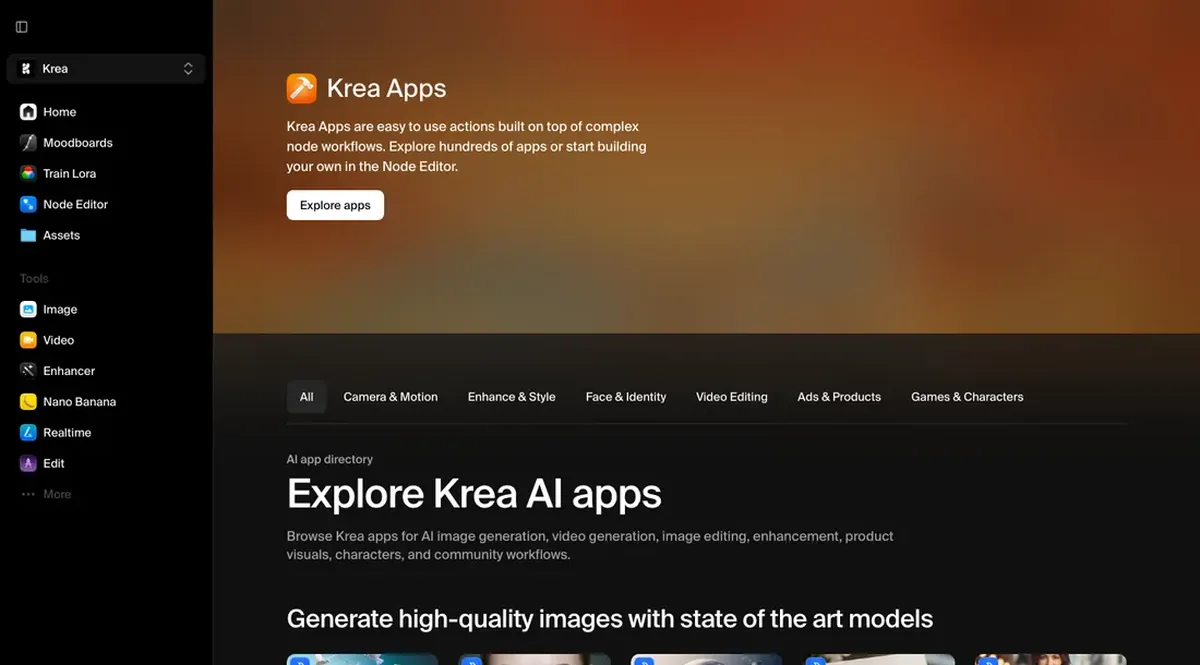Open the Home label in the sidebar

pos(60,112)
